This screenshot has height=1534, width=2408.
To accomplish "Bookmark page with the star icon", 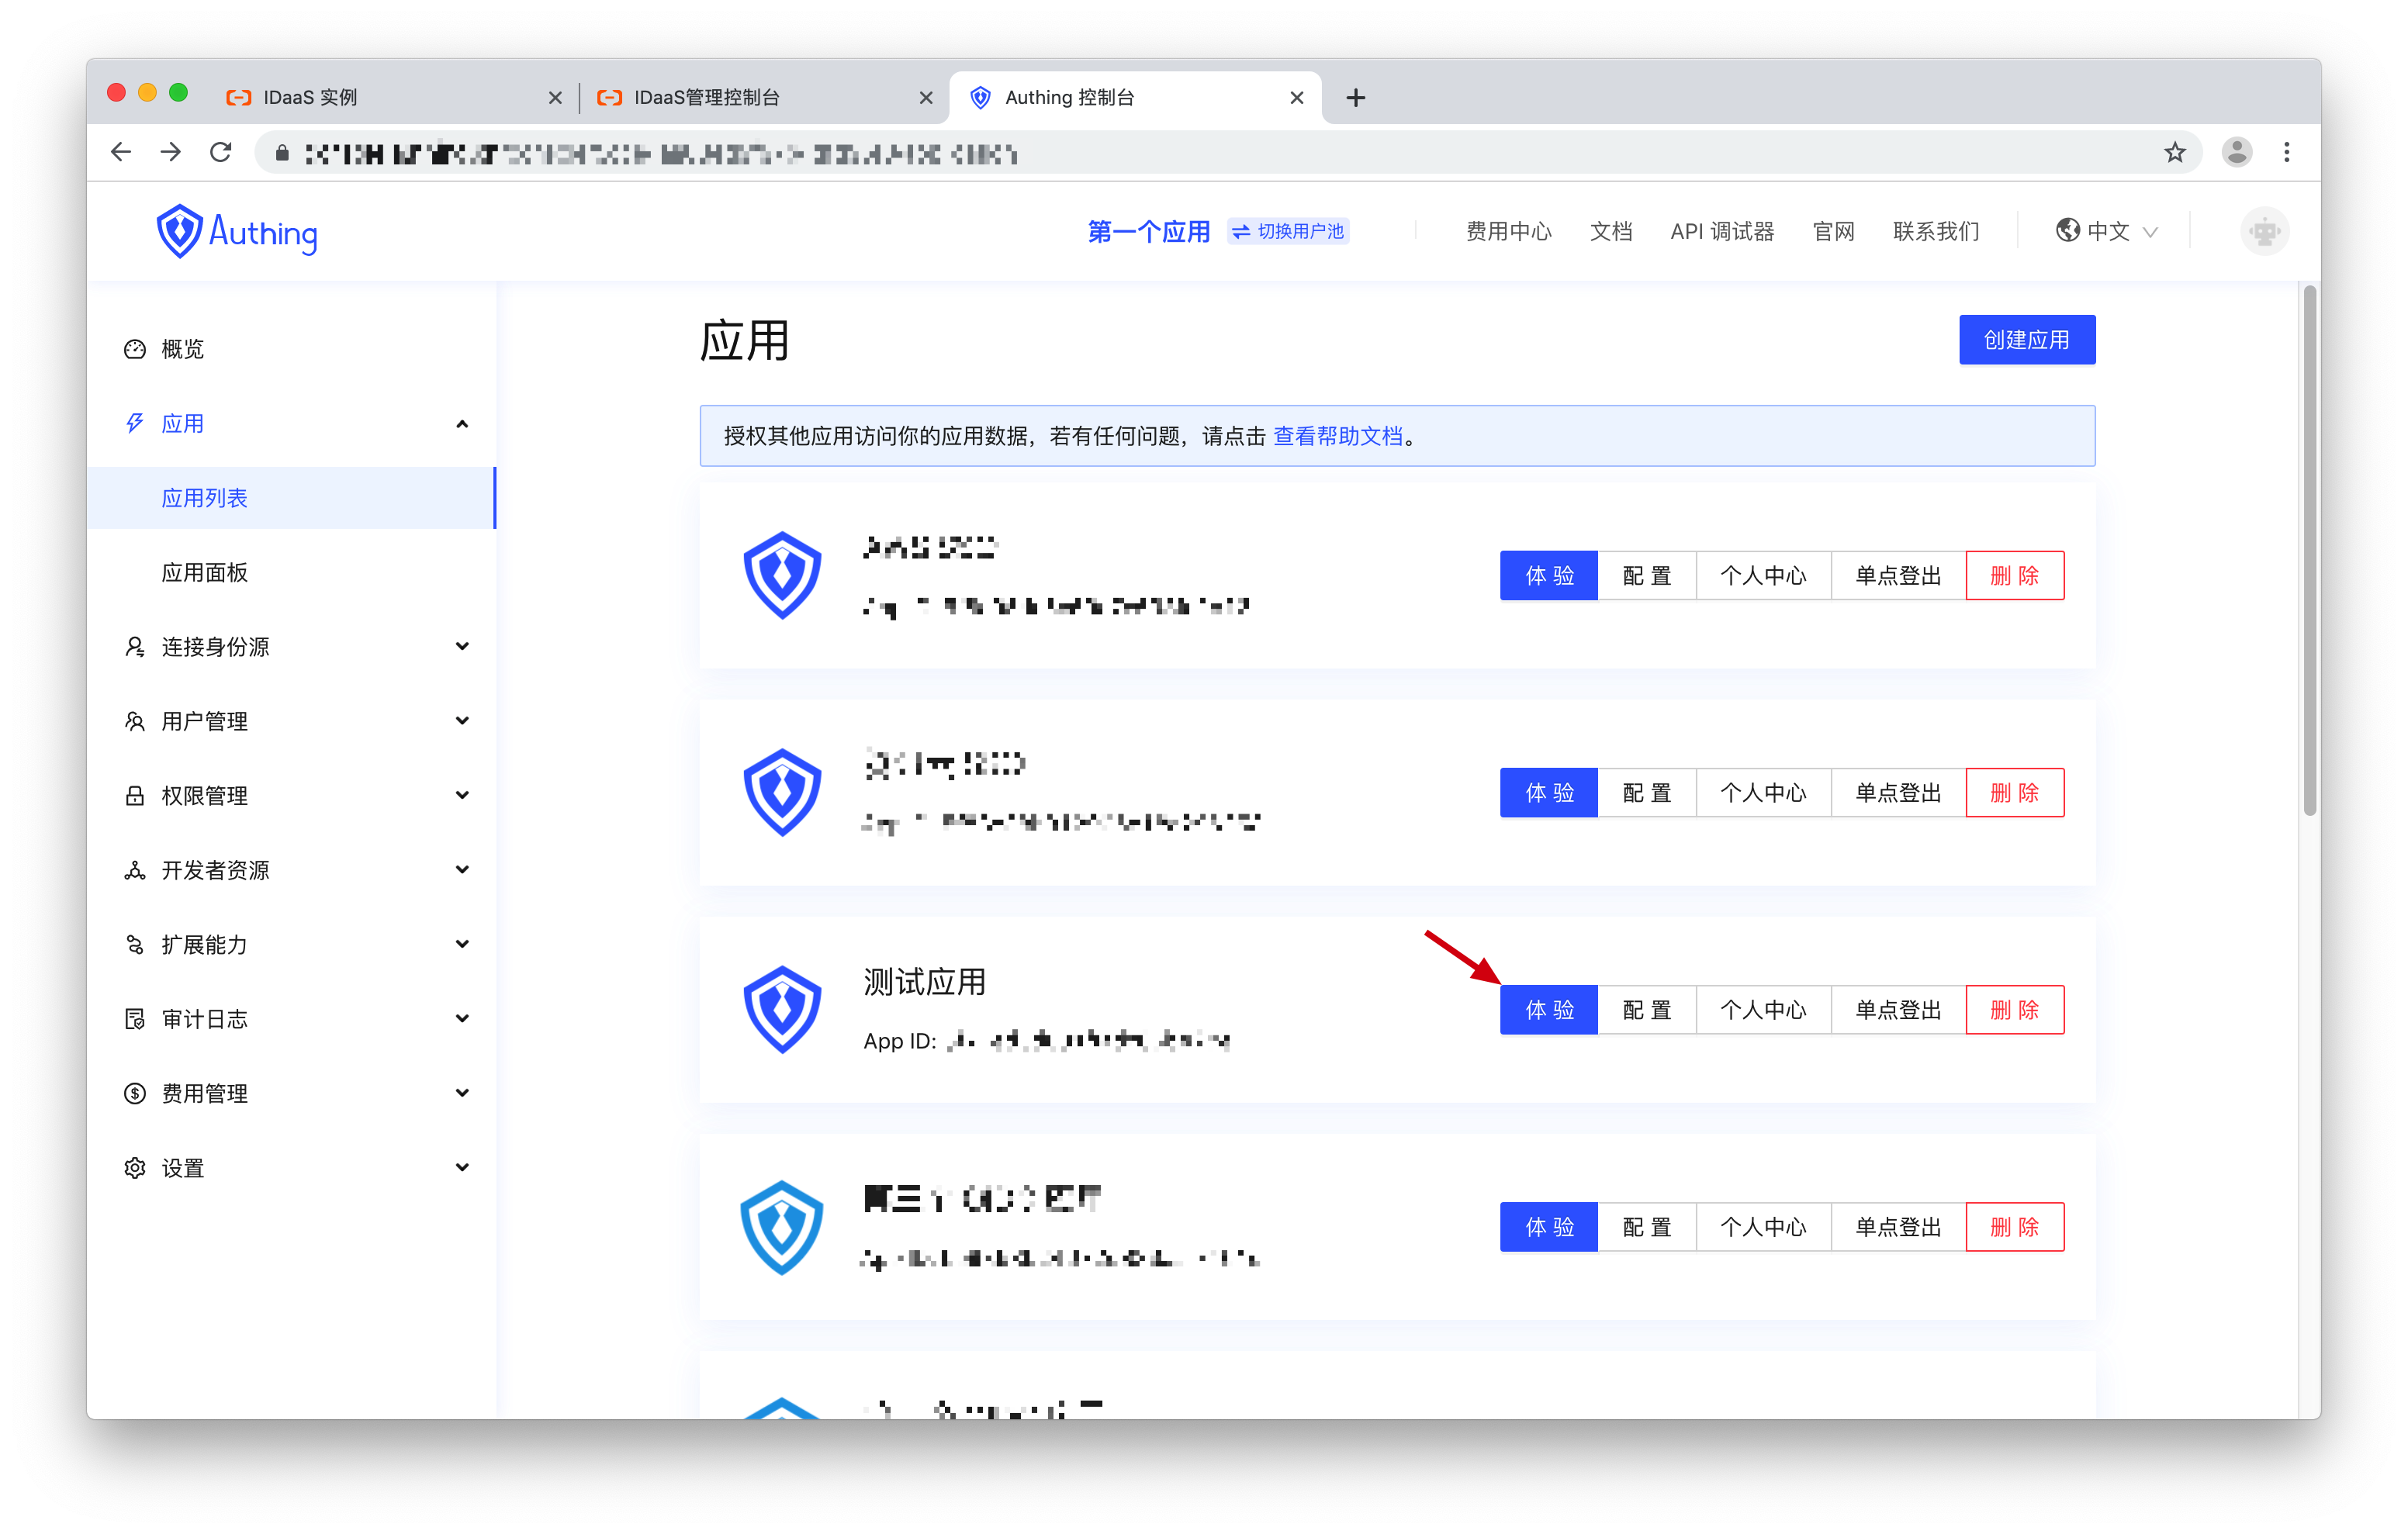I will (2174, 152).
